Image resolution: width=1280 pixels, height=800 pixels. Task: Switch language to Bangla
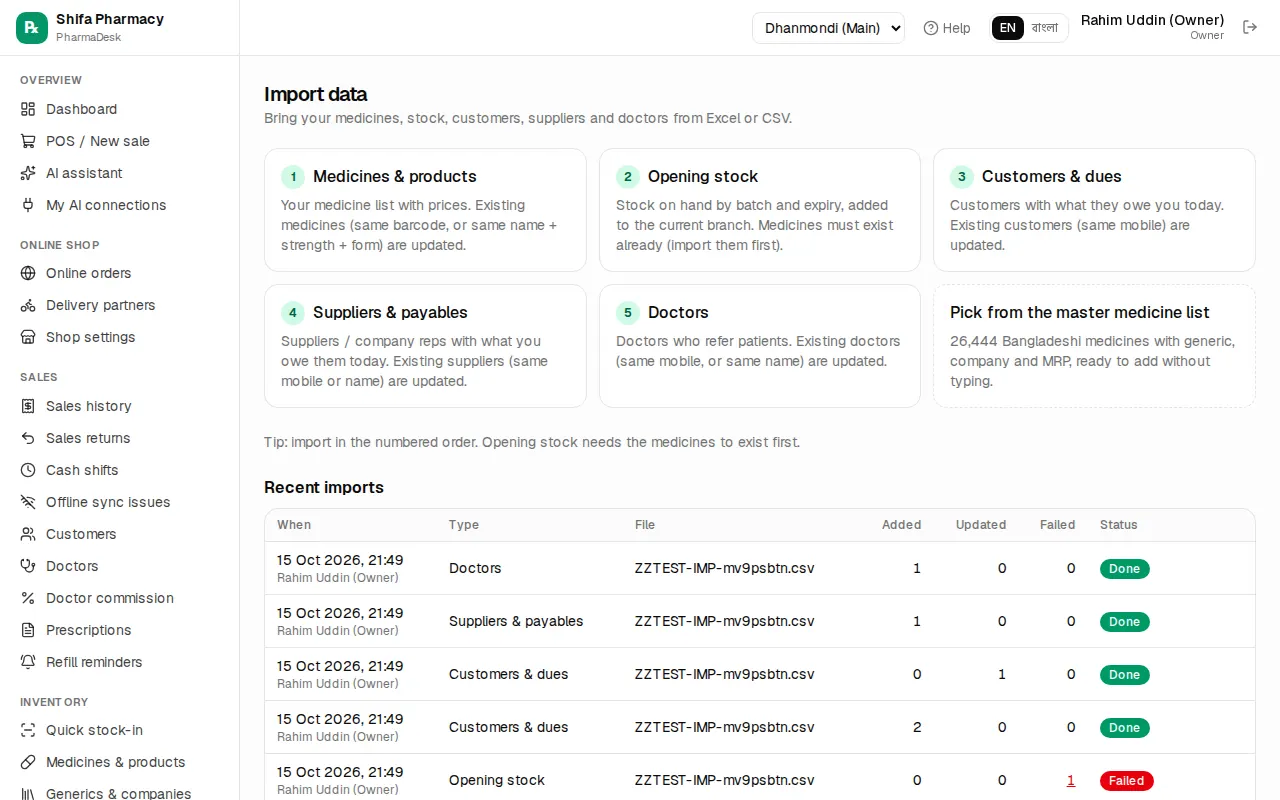pyautogui.click(x=1045, y=28)
